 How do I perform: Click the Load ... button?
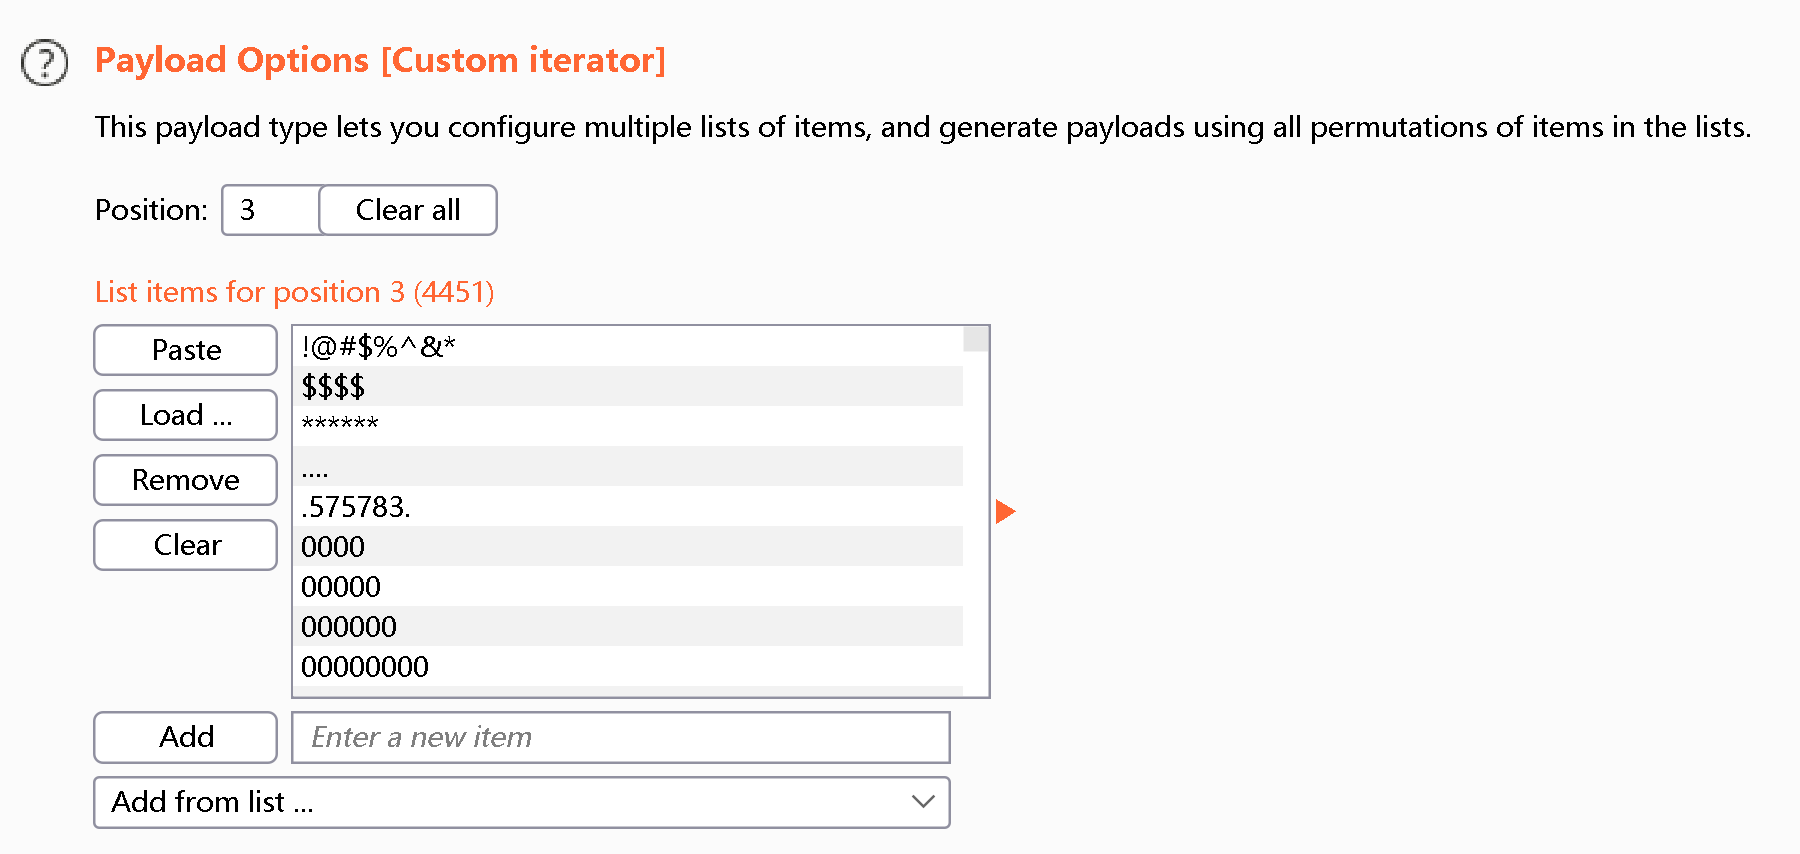[x=185, y=415]
